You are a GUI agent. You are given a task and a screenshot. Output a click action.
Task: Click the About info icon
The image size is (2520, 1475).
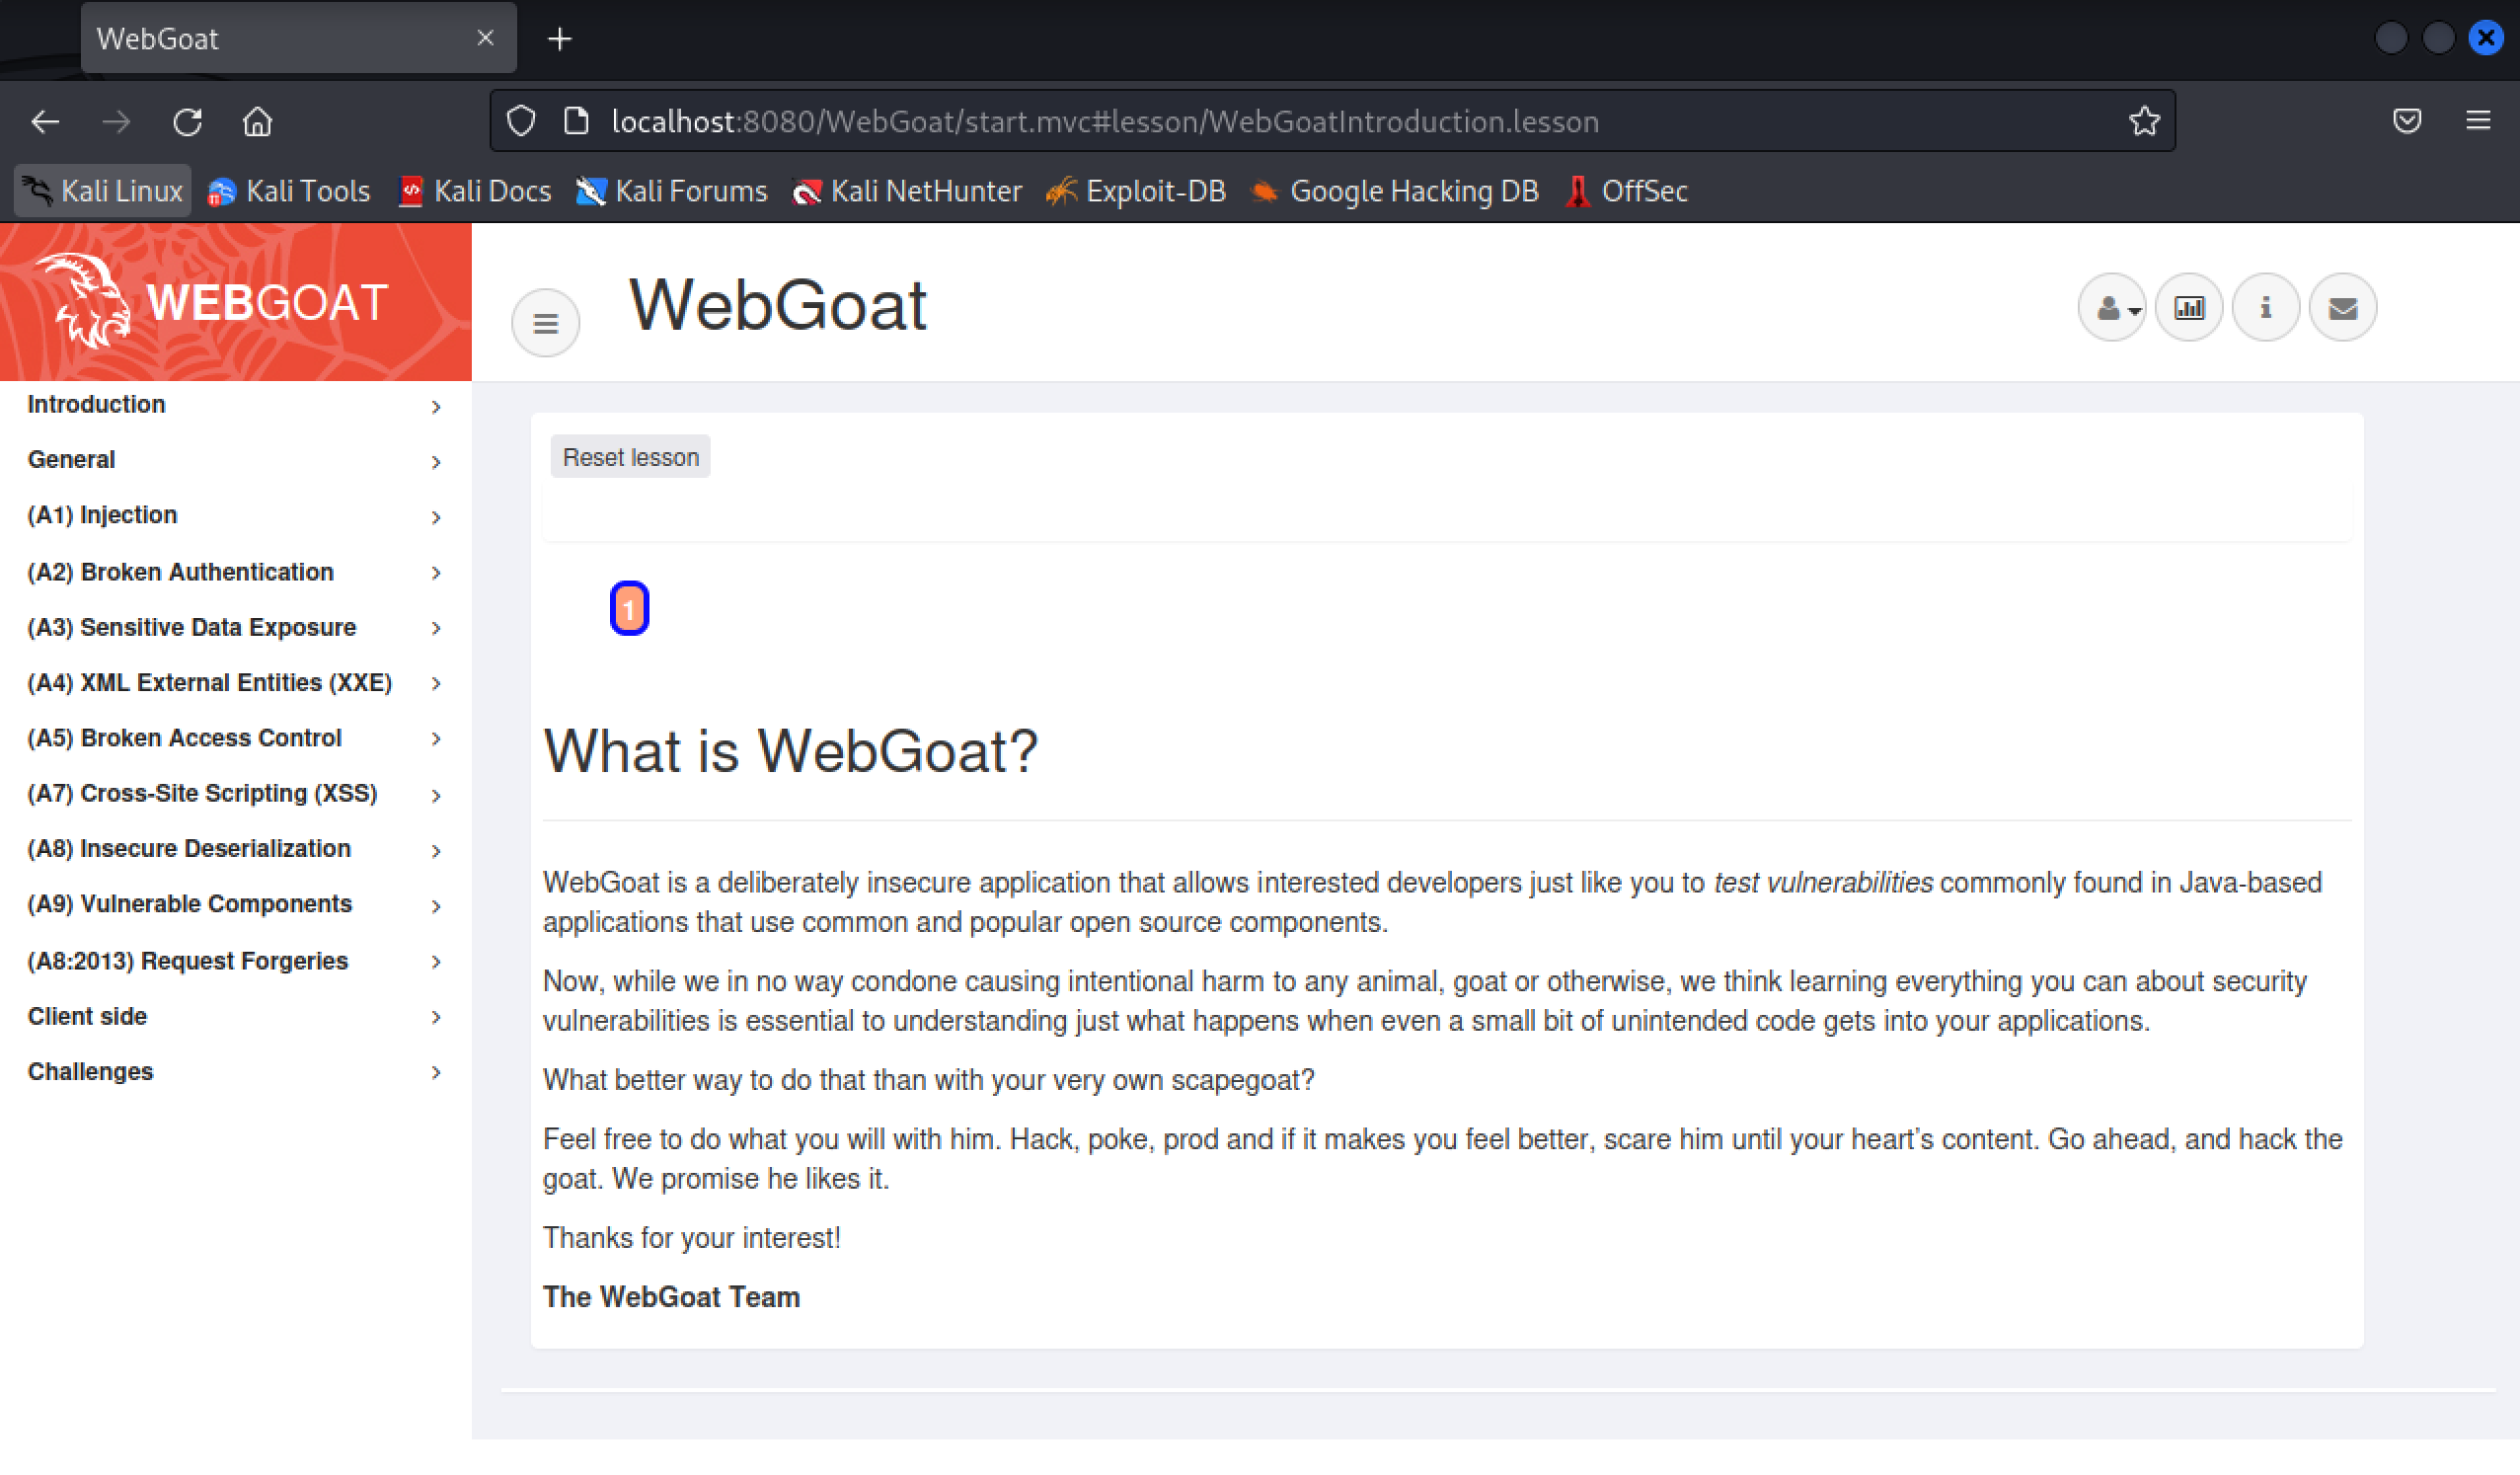(2265, 308)
